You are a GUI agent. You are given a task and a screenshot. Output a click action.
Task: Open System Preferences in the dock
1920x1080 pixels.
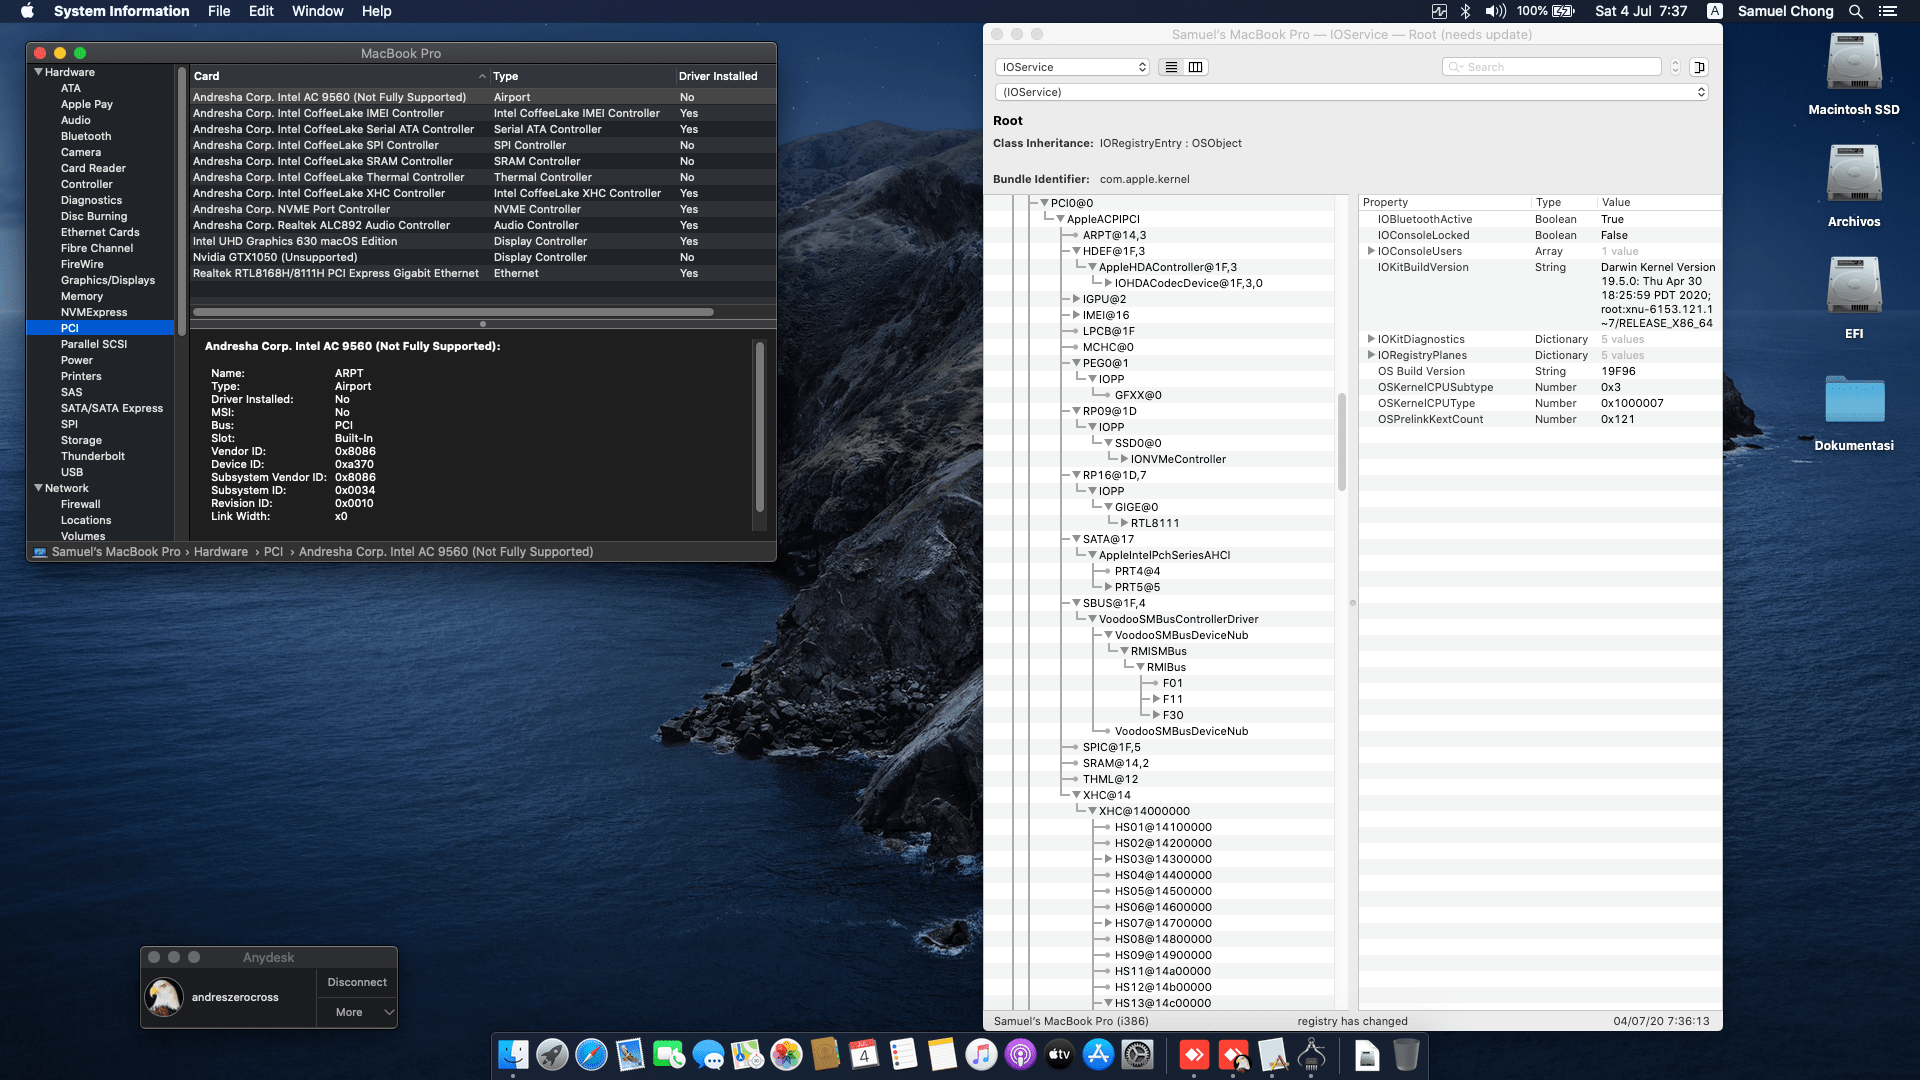pos(1137,1054)
